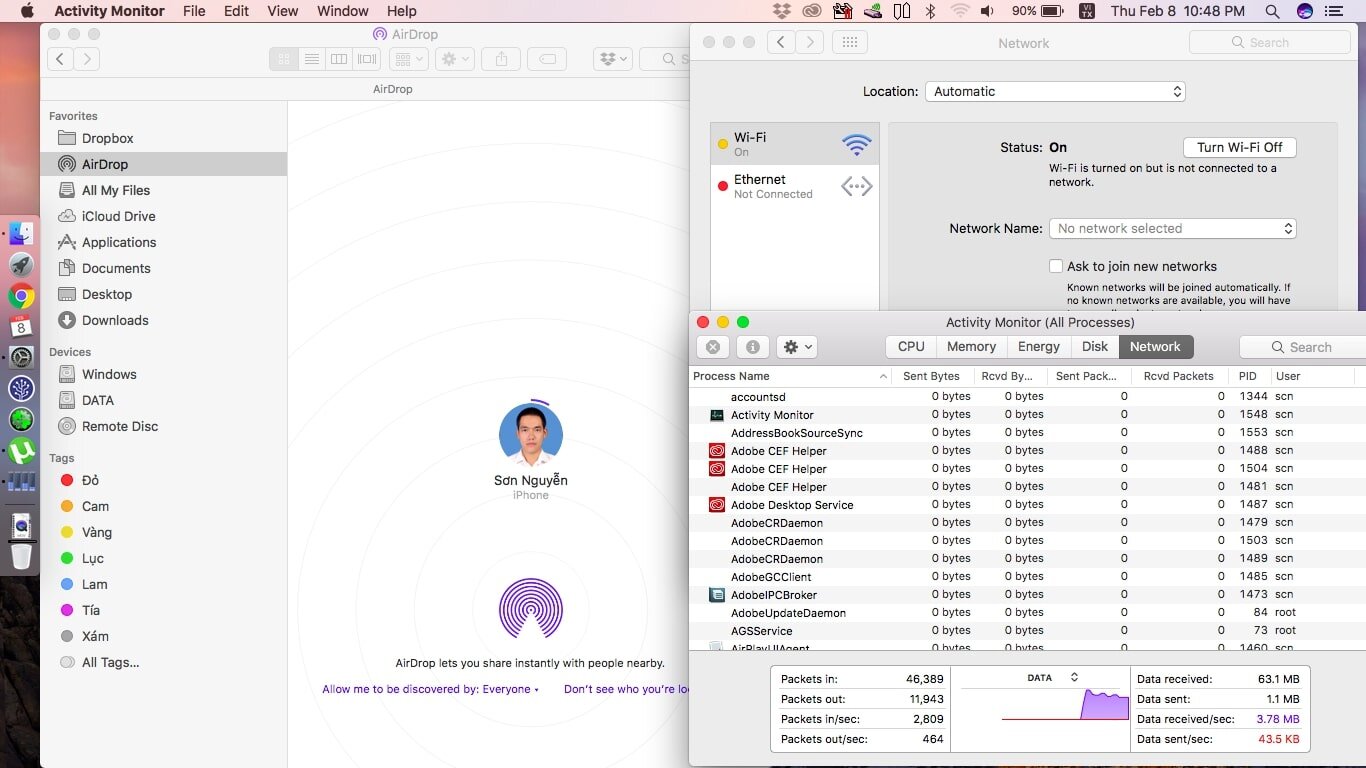The height and width of the screenshot is (768, 1366).
Task: Toggle Ask to join new networks checkbox
Action: pyautogui.click(x=1055, y=266)
